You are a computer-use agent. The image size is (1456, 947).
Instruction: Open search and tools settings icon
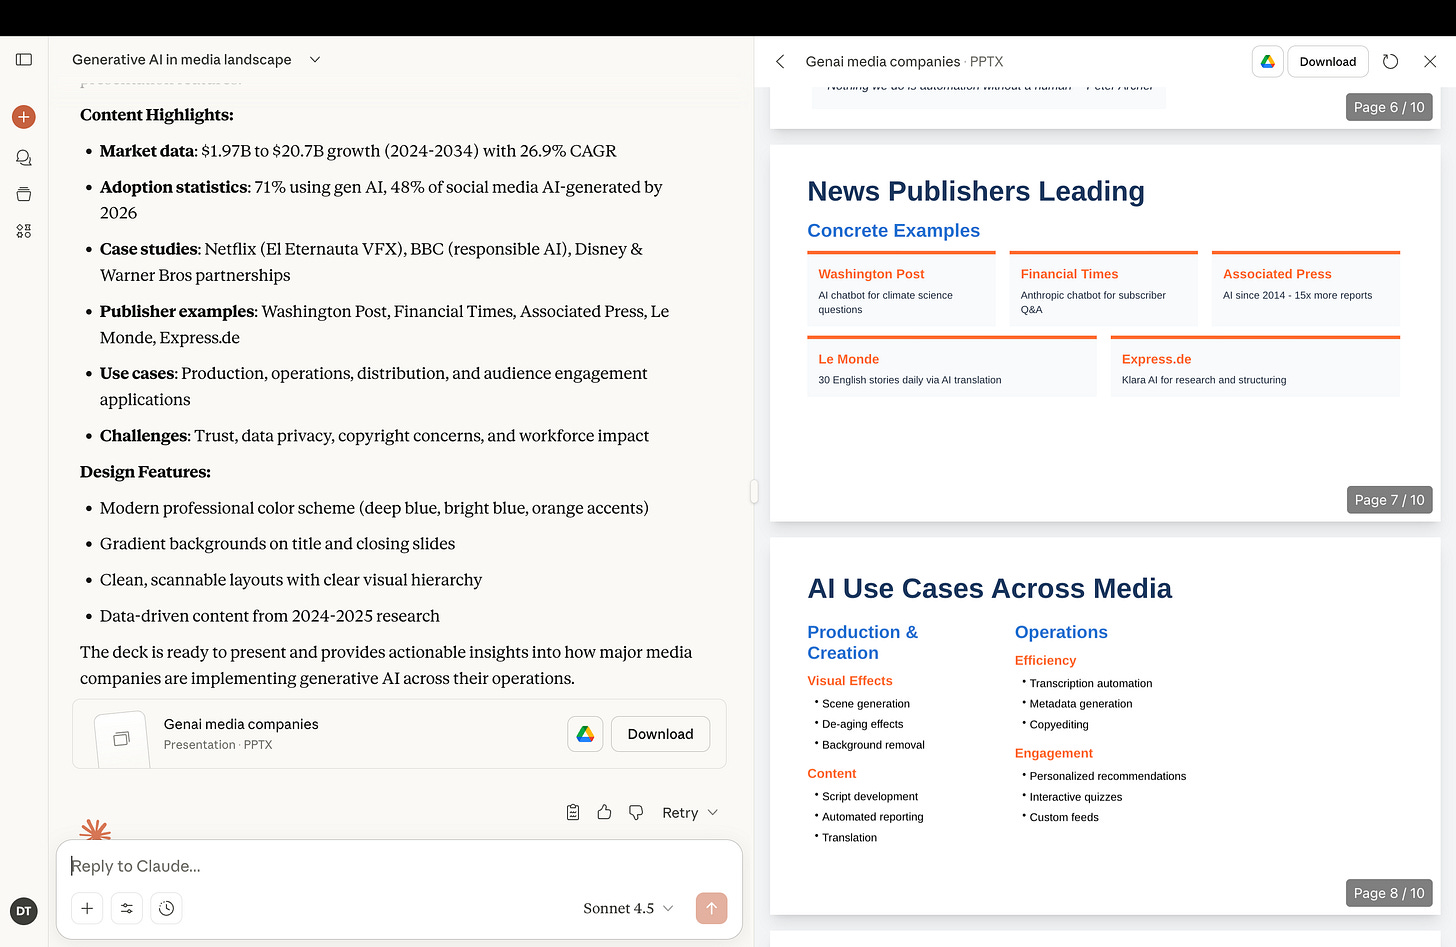coord(127,908)
